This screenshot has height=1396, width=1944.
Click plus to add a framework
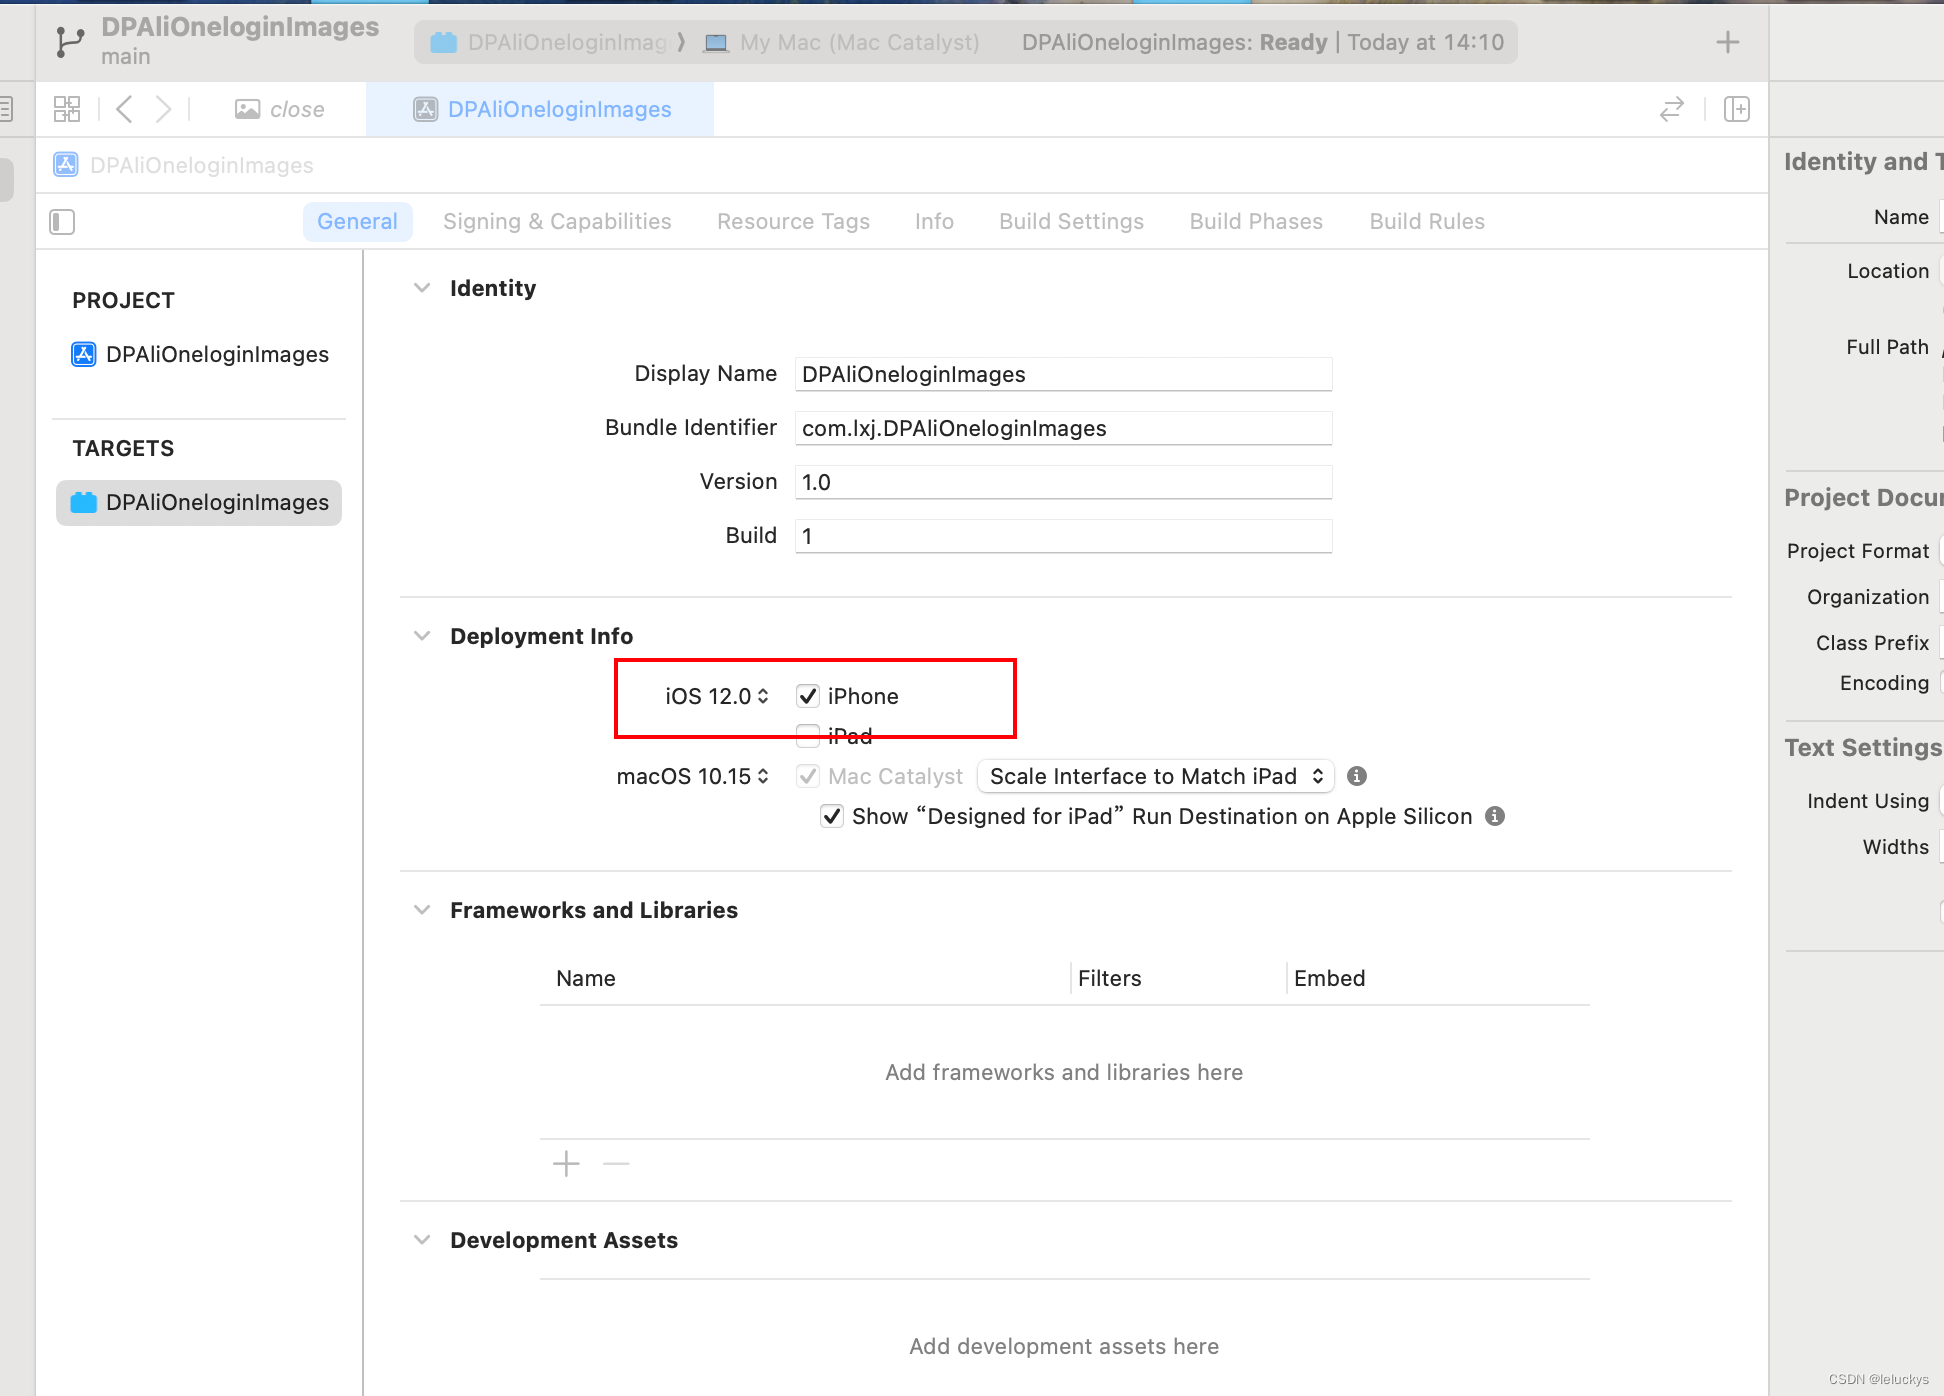566,1164
